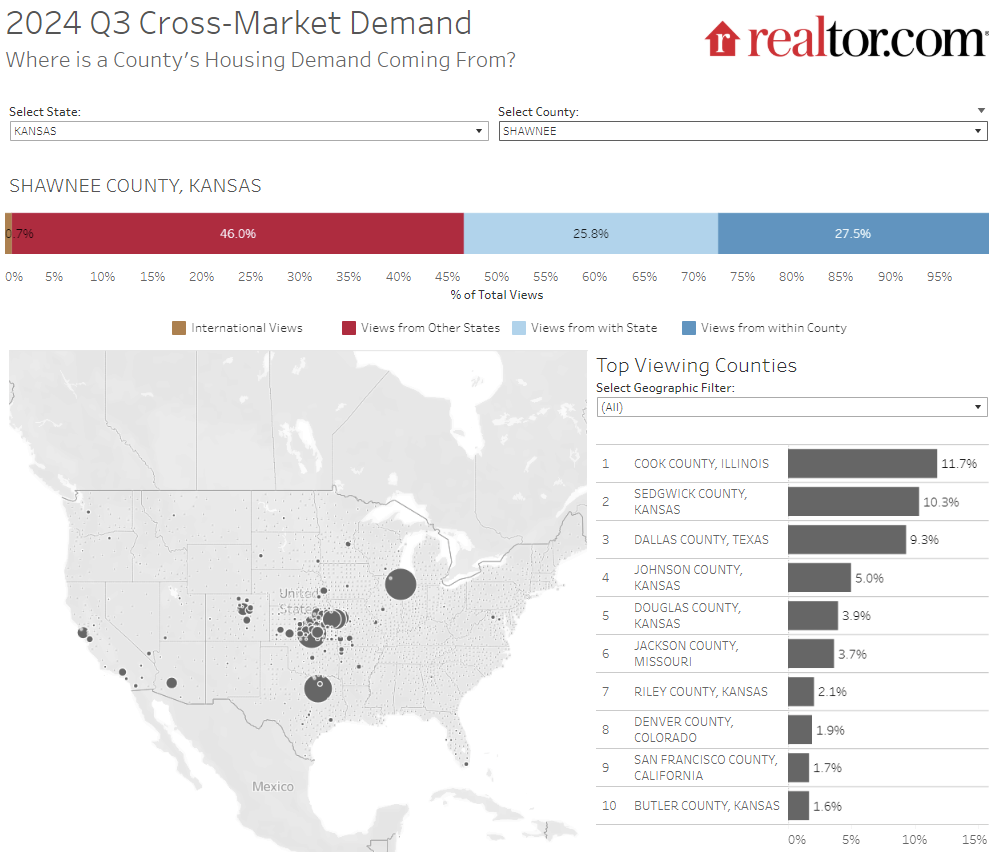This screenshot has width=996, height=852.
Task: Select the brown 0.7% international views segment
Action: pyautogui.click(x=8, y=234)
